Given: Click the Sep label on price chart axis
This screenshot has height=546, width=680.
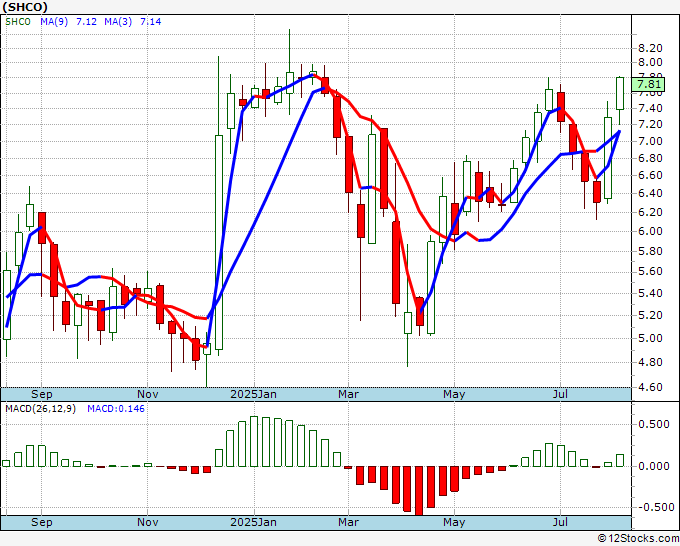Looking at the screenshot, I should [42, 394].
